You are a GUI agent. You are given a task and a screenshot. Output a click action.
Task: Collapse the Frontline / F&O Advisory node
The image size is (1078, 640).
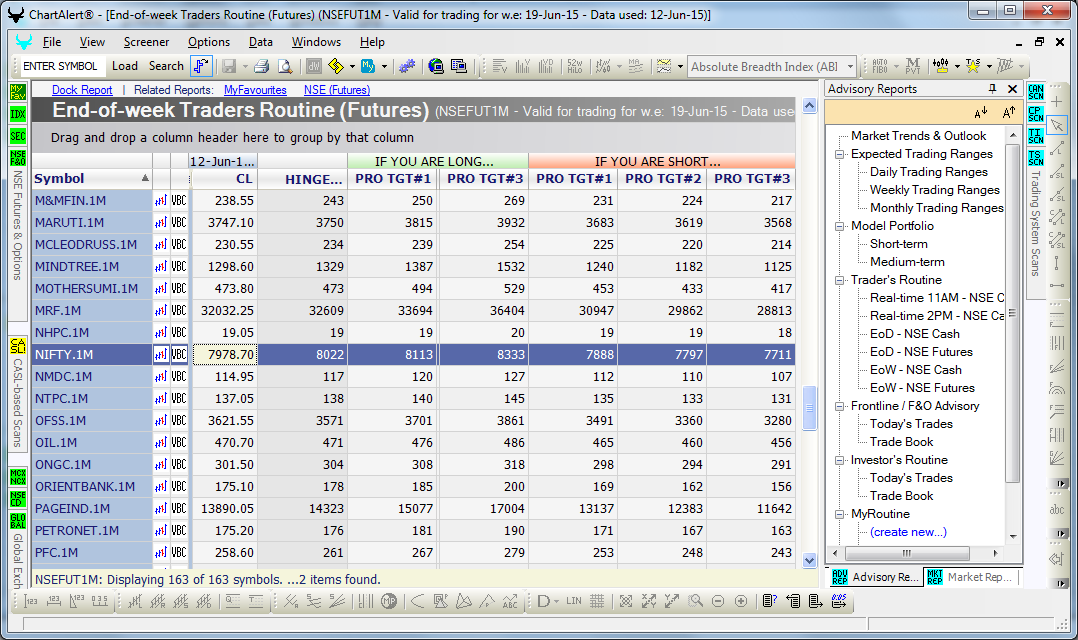click(x=839, y=406)
